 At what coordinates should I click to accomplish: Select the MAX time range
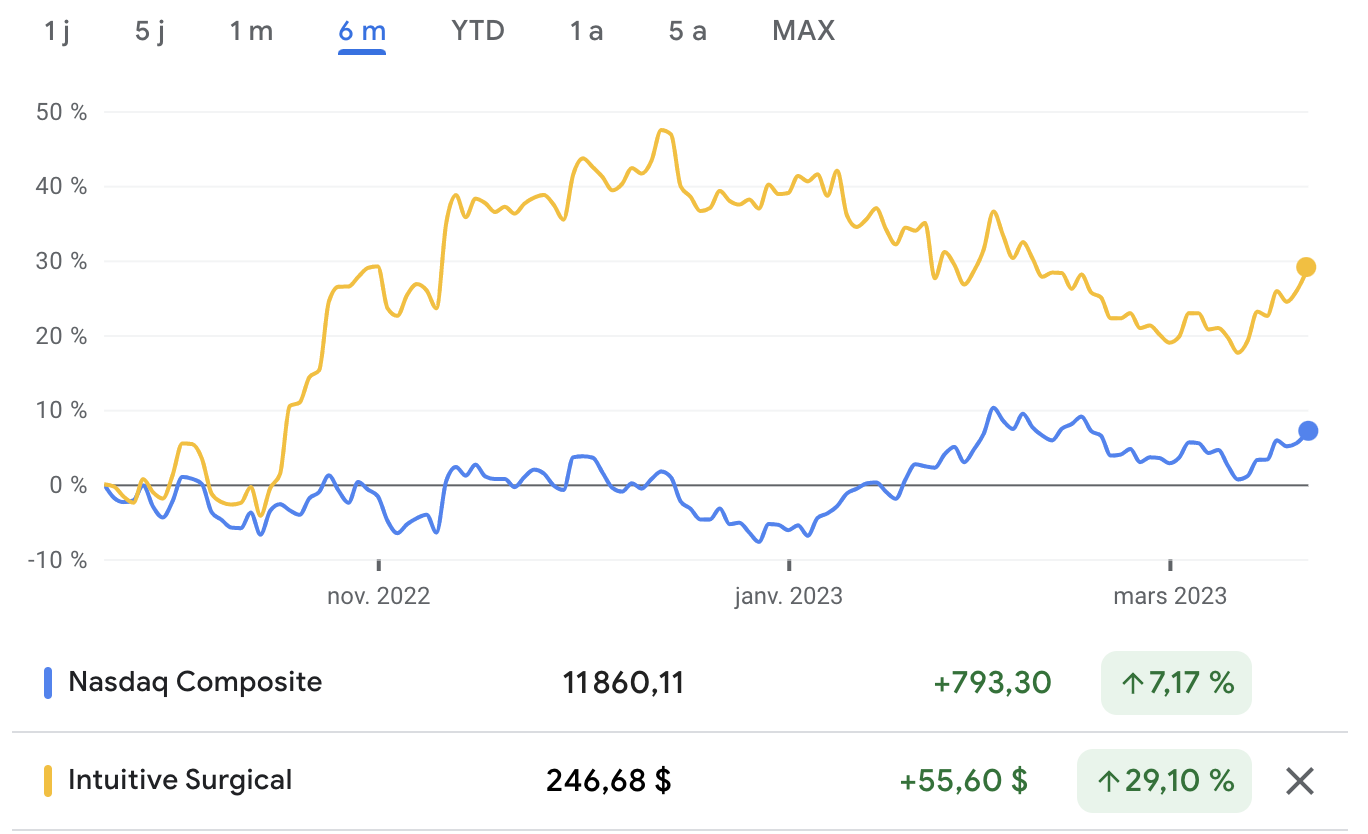coord(804,31)
